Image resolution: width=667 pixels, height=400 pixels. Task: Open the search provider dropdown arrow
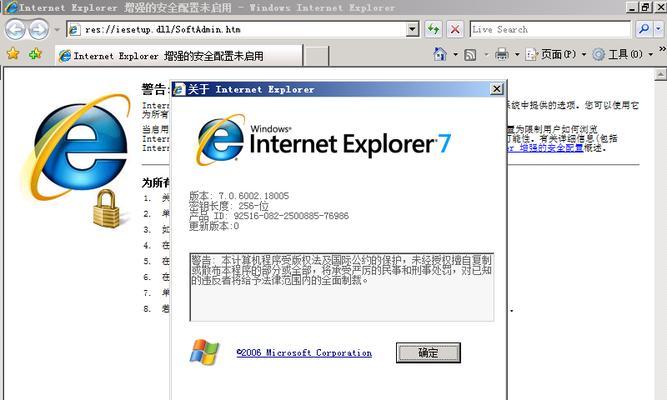(x=659, y=29)
